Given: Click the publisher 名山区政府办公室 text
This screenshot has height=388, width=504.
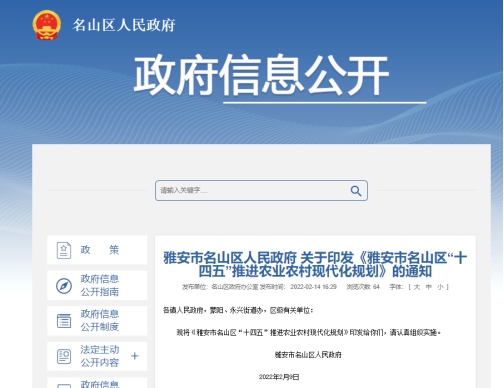Looking at the screenshot, I should click(x=235, y=287).
